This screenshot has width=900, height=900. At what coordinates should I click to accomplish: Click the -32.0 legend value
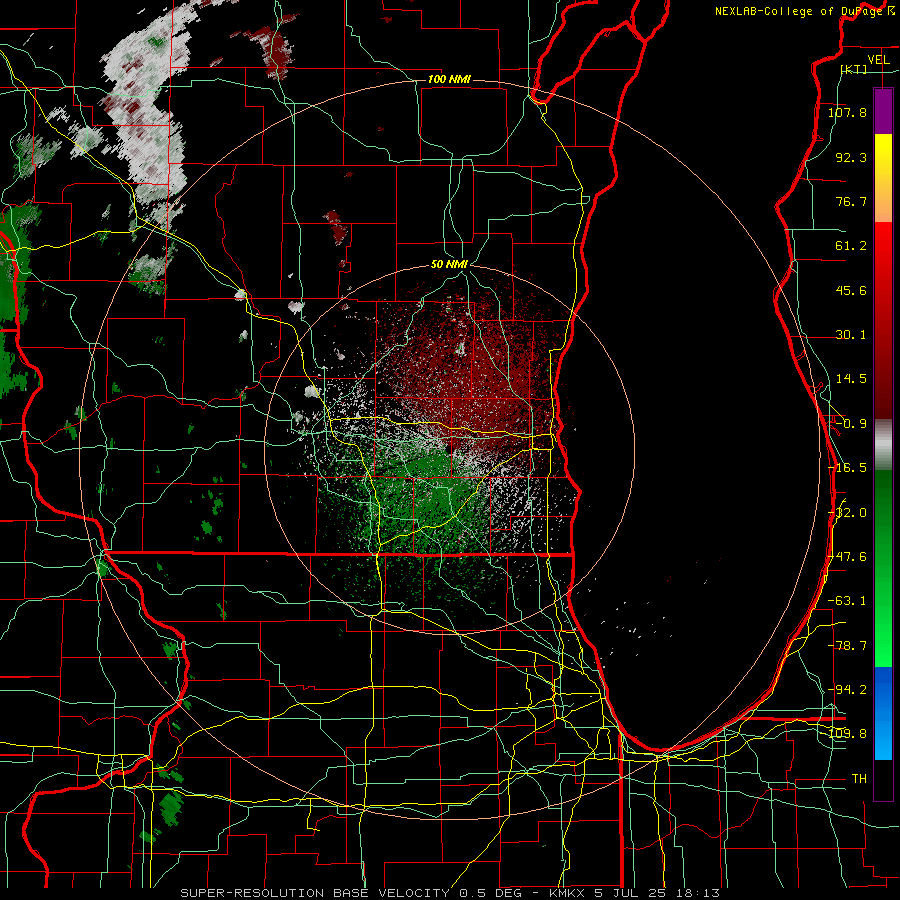(x=847, y=513)
